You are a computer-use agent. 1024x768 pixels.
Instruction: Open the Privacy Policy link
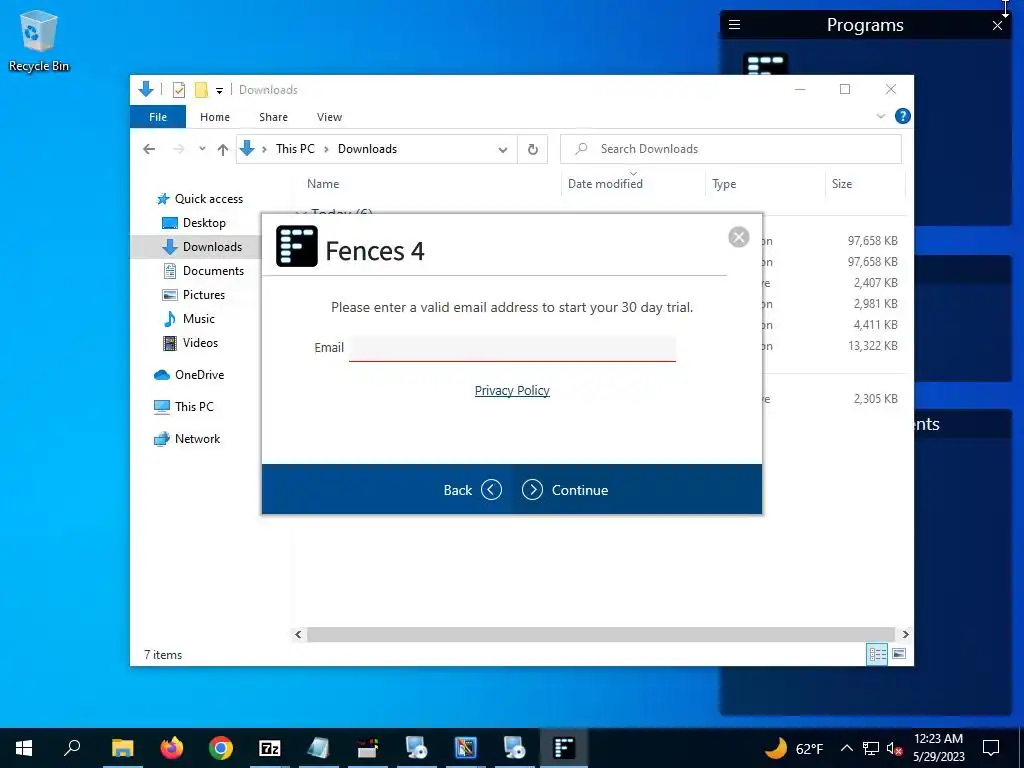512,391
